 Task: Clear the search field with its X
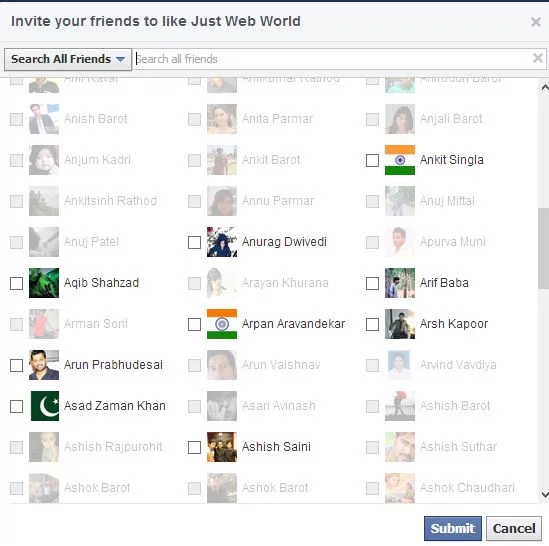(x=538, y=58)
